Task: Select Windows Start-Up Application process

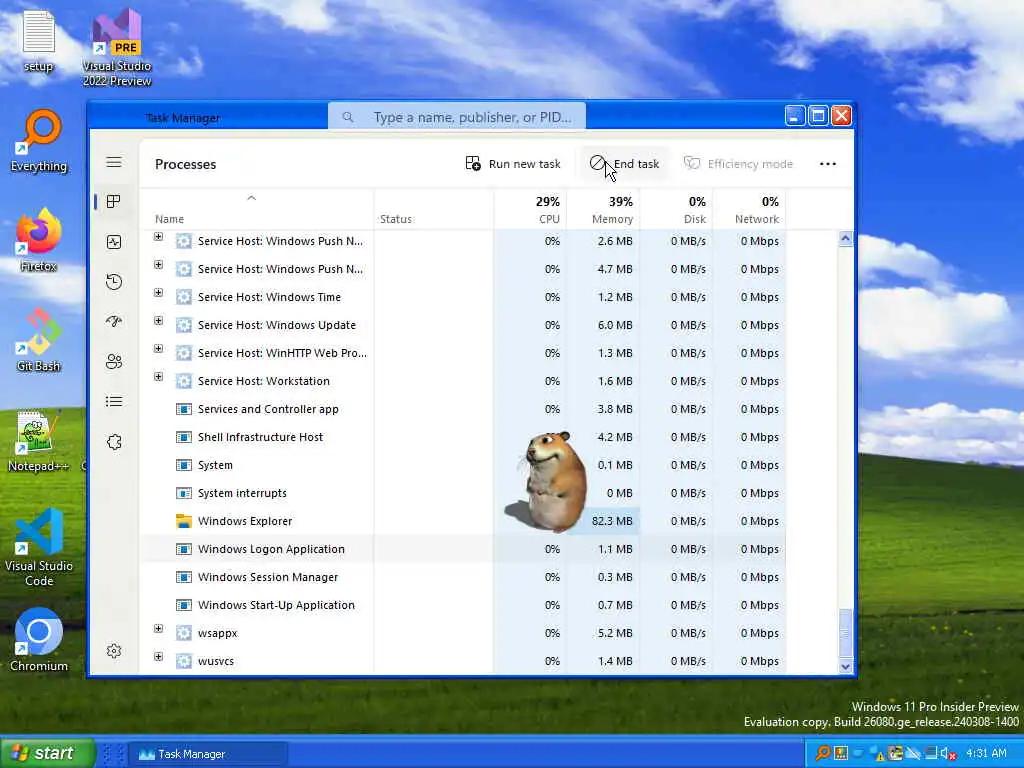Action: pos(462,605)
